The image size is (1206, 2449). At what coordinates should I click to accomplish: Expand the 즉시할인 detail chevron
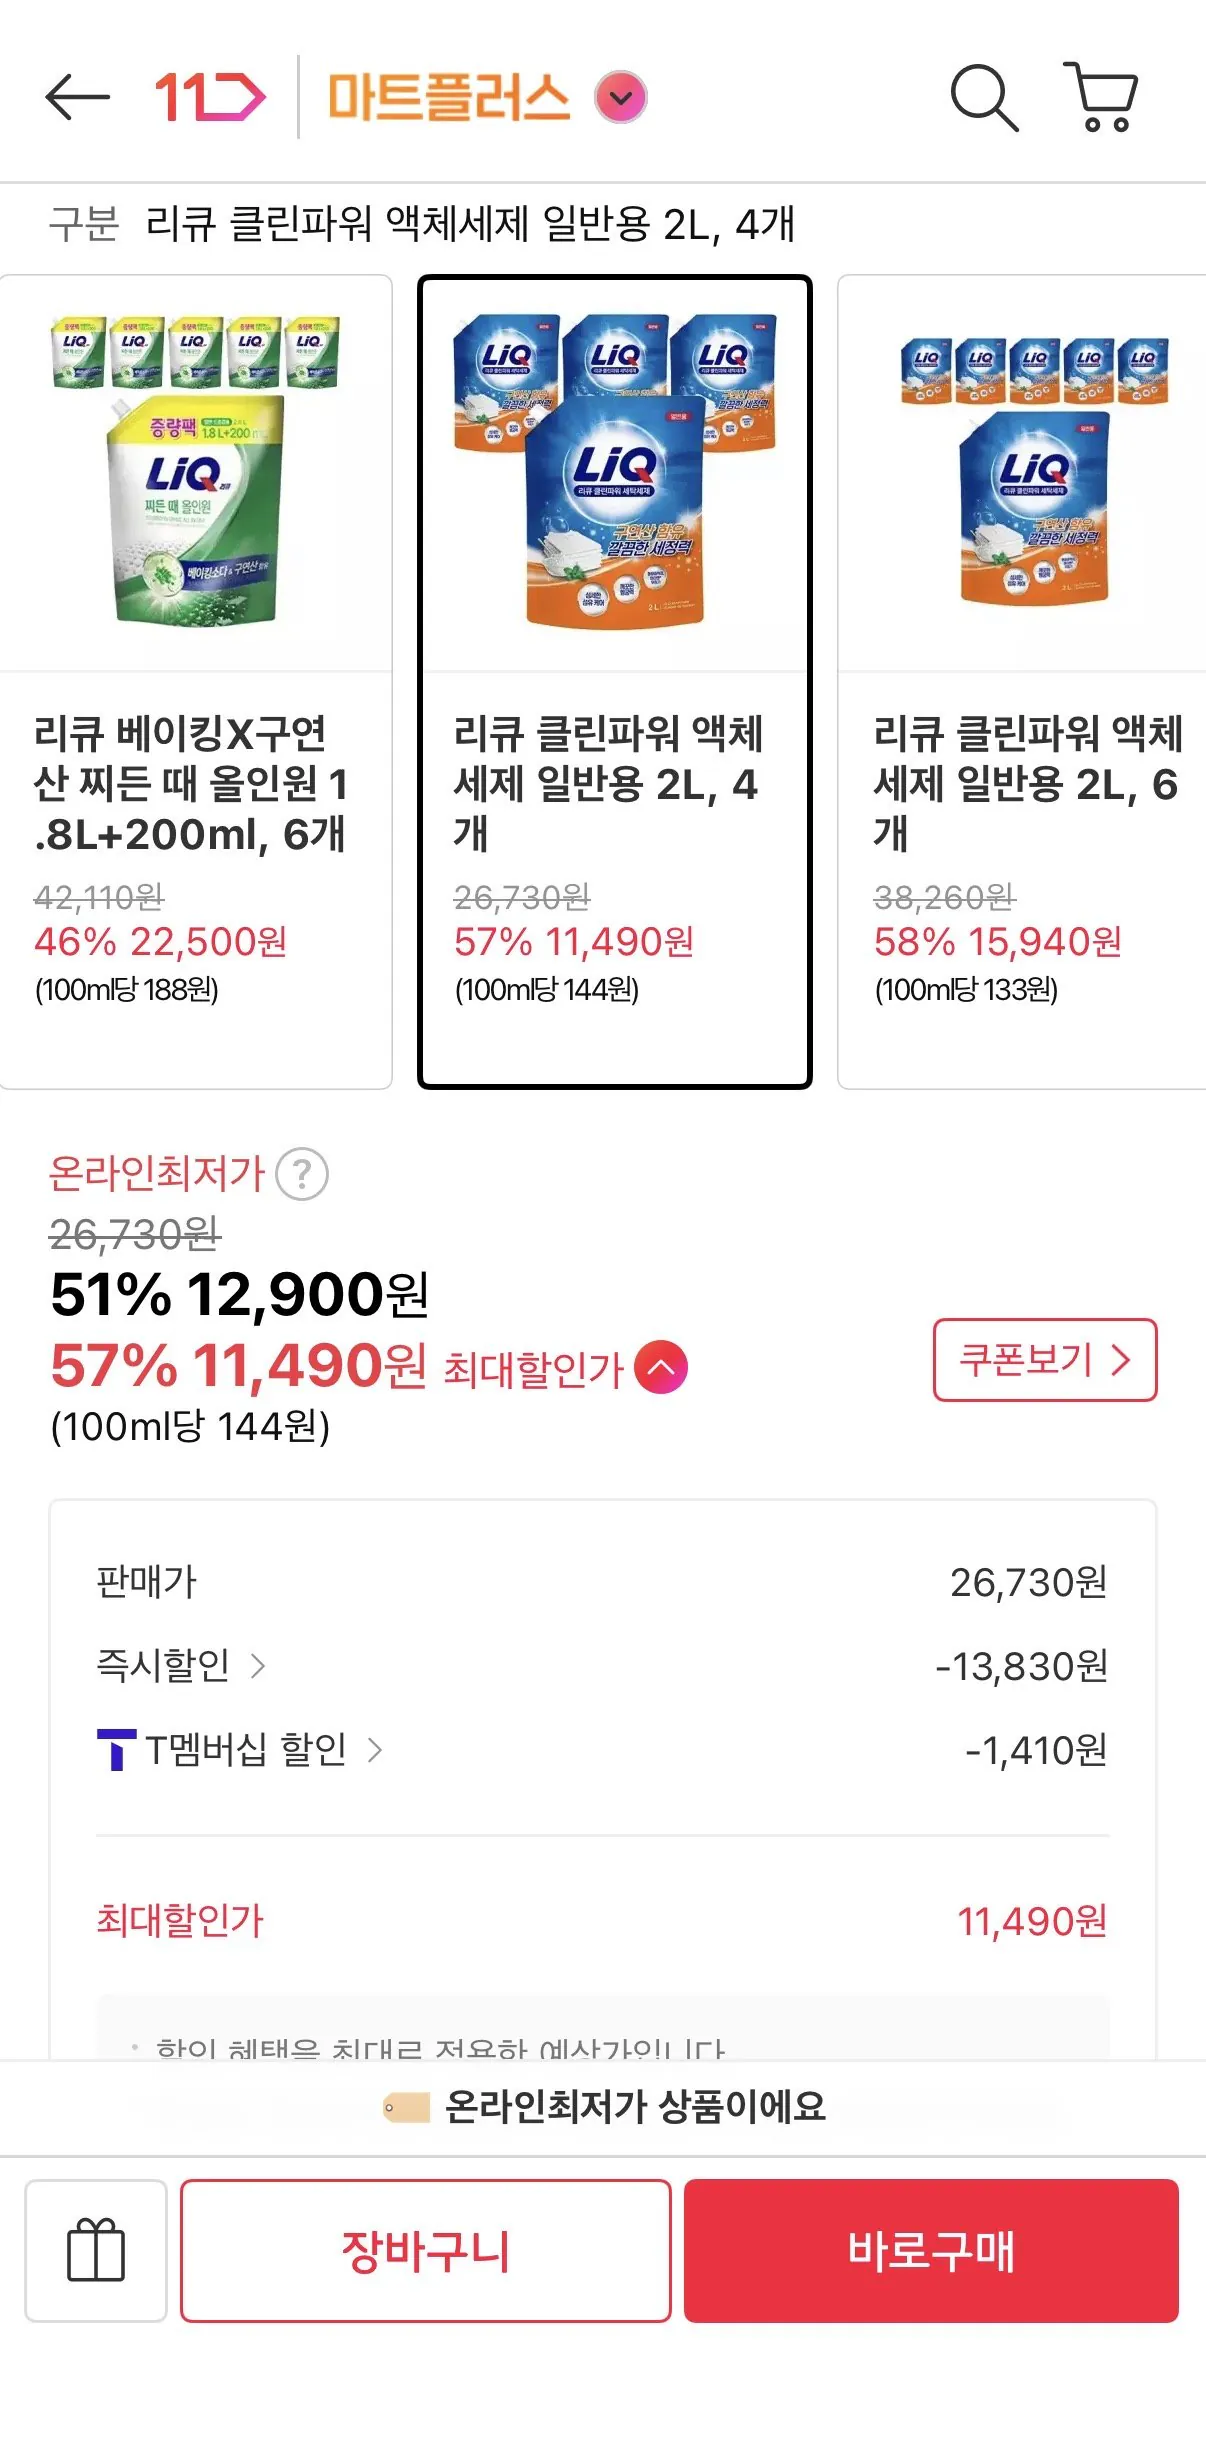[258, 1666]
